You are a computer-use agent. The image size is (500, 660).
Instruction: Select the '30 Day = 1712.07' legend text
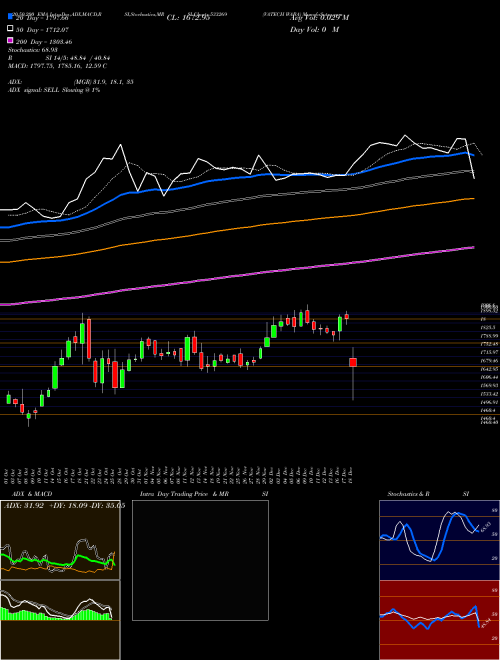42,29
